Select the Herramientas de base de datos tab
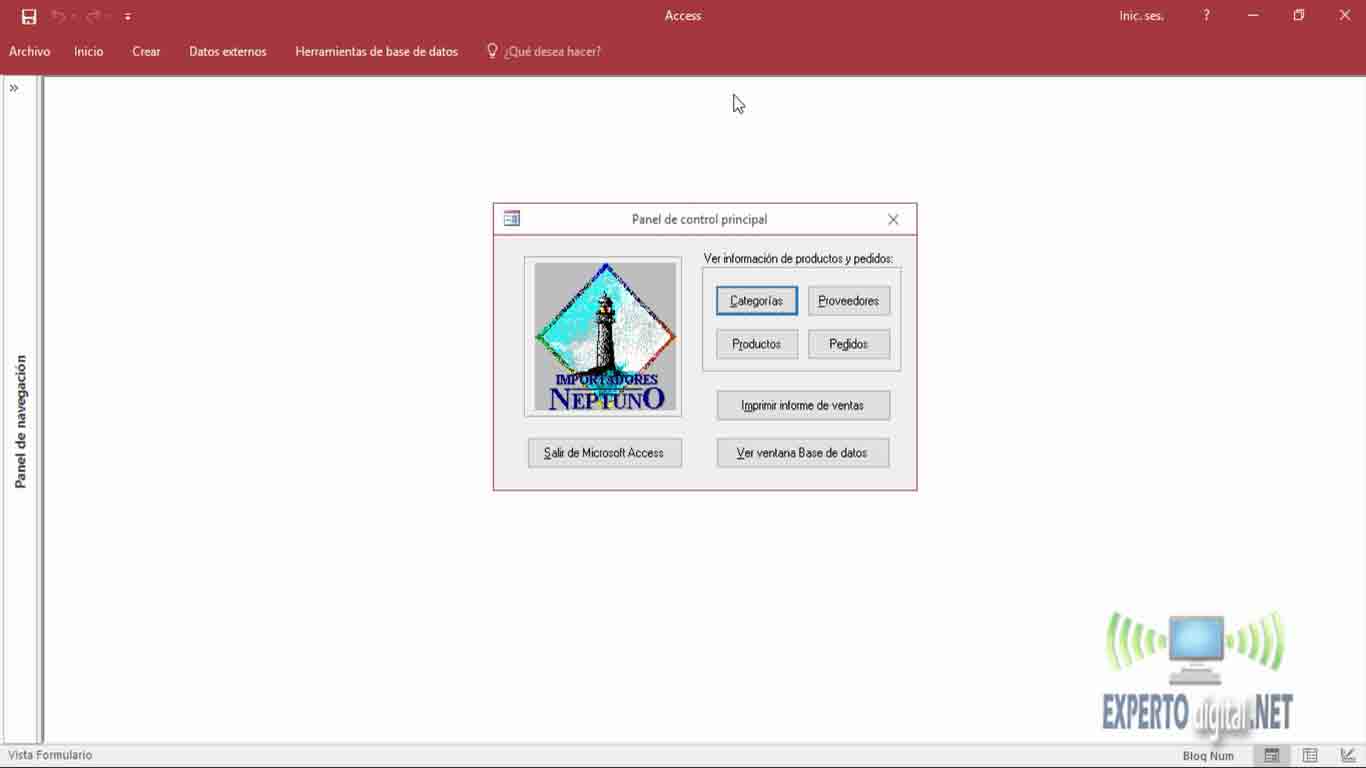 (x=376, y=51)
